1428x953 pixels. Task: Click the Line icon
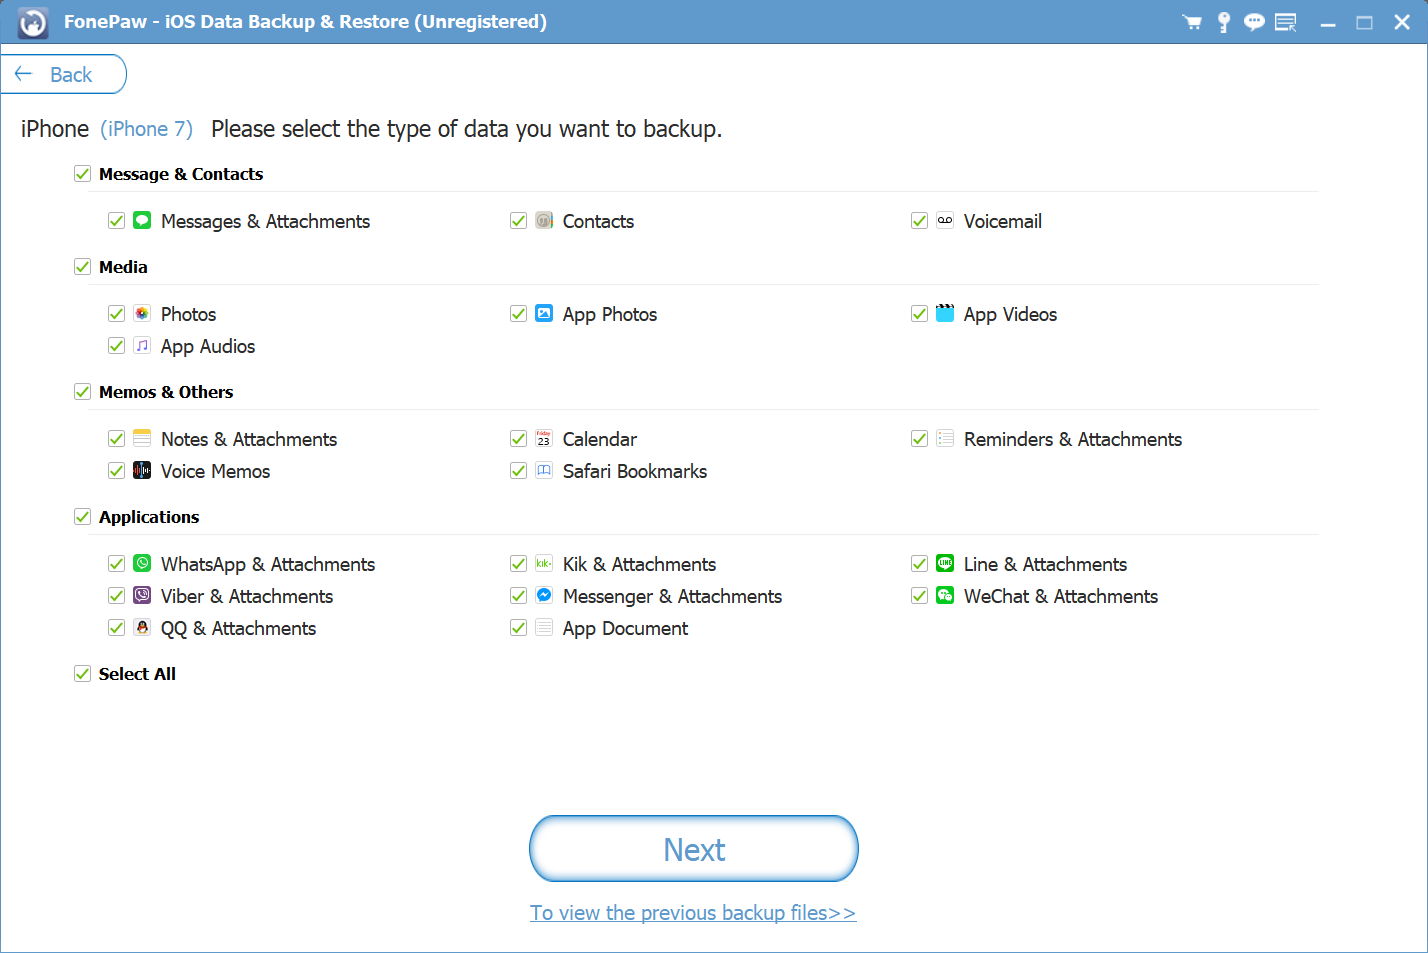point(945,563)
